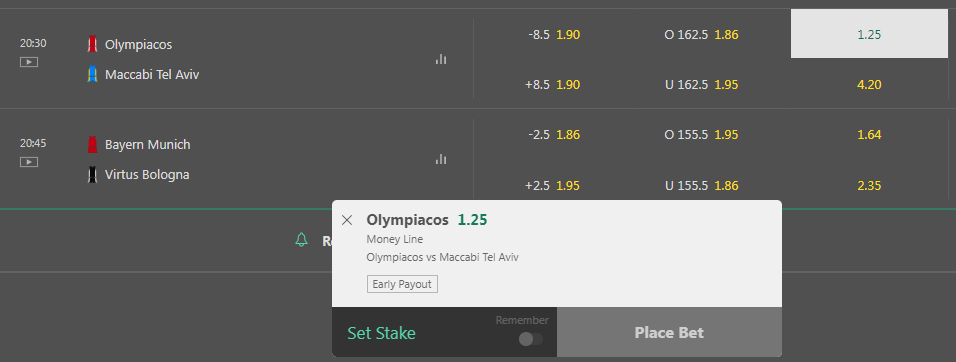Open stats icon for Bayern Munich match
The width and height of the screenshot is (956, 362).
click(x=441, y=159)
